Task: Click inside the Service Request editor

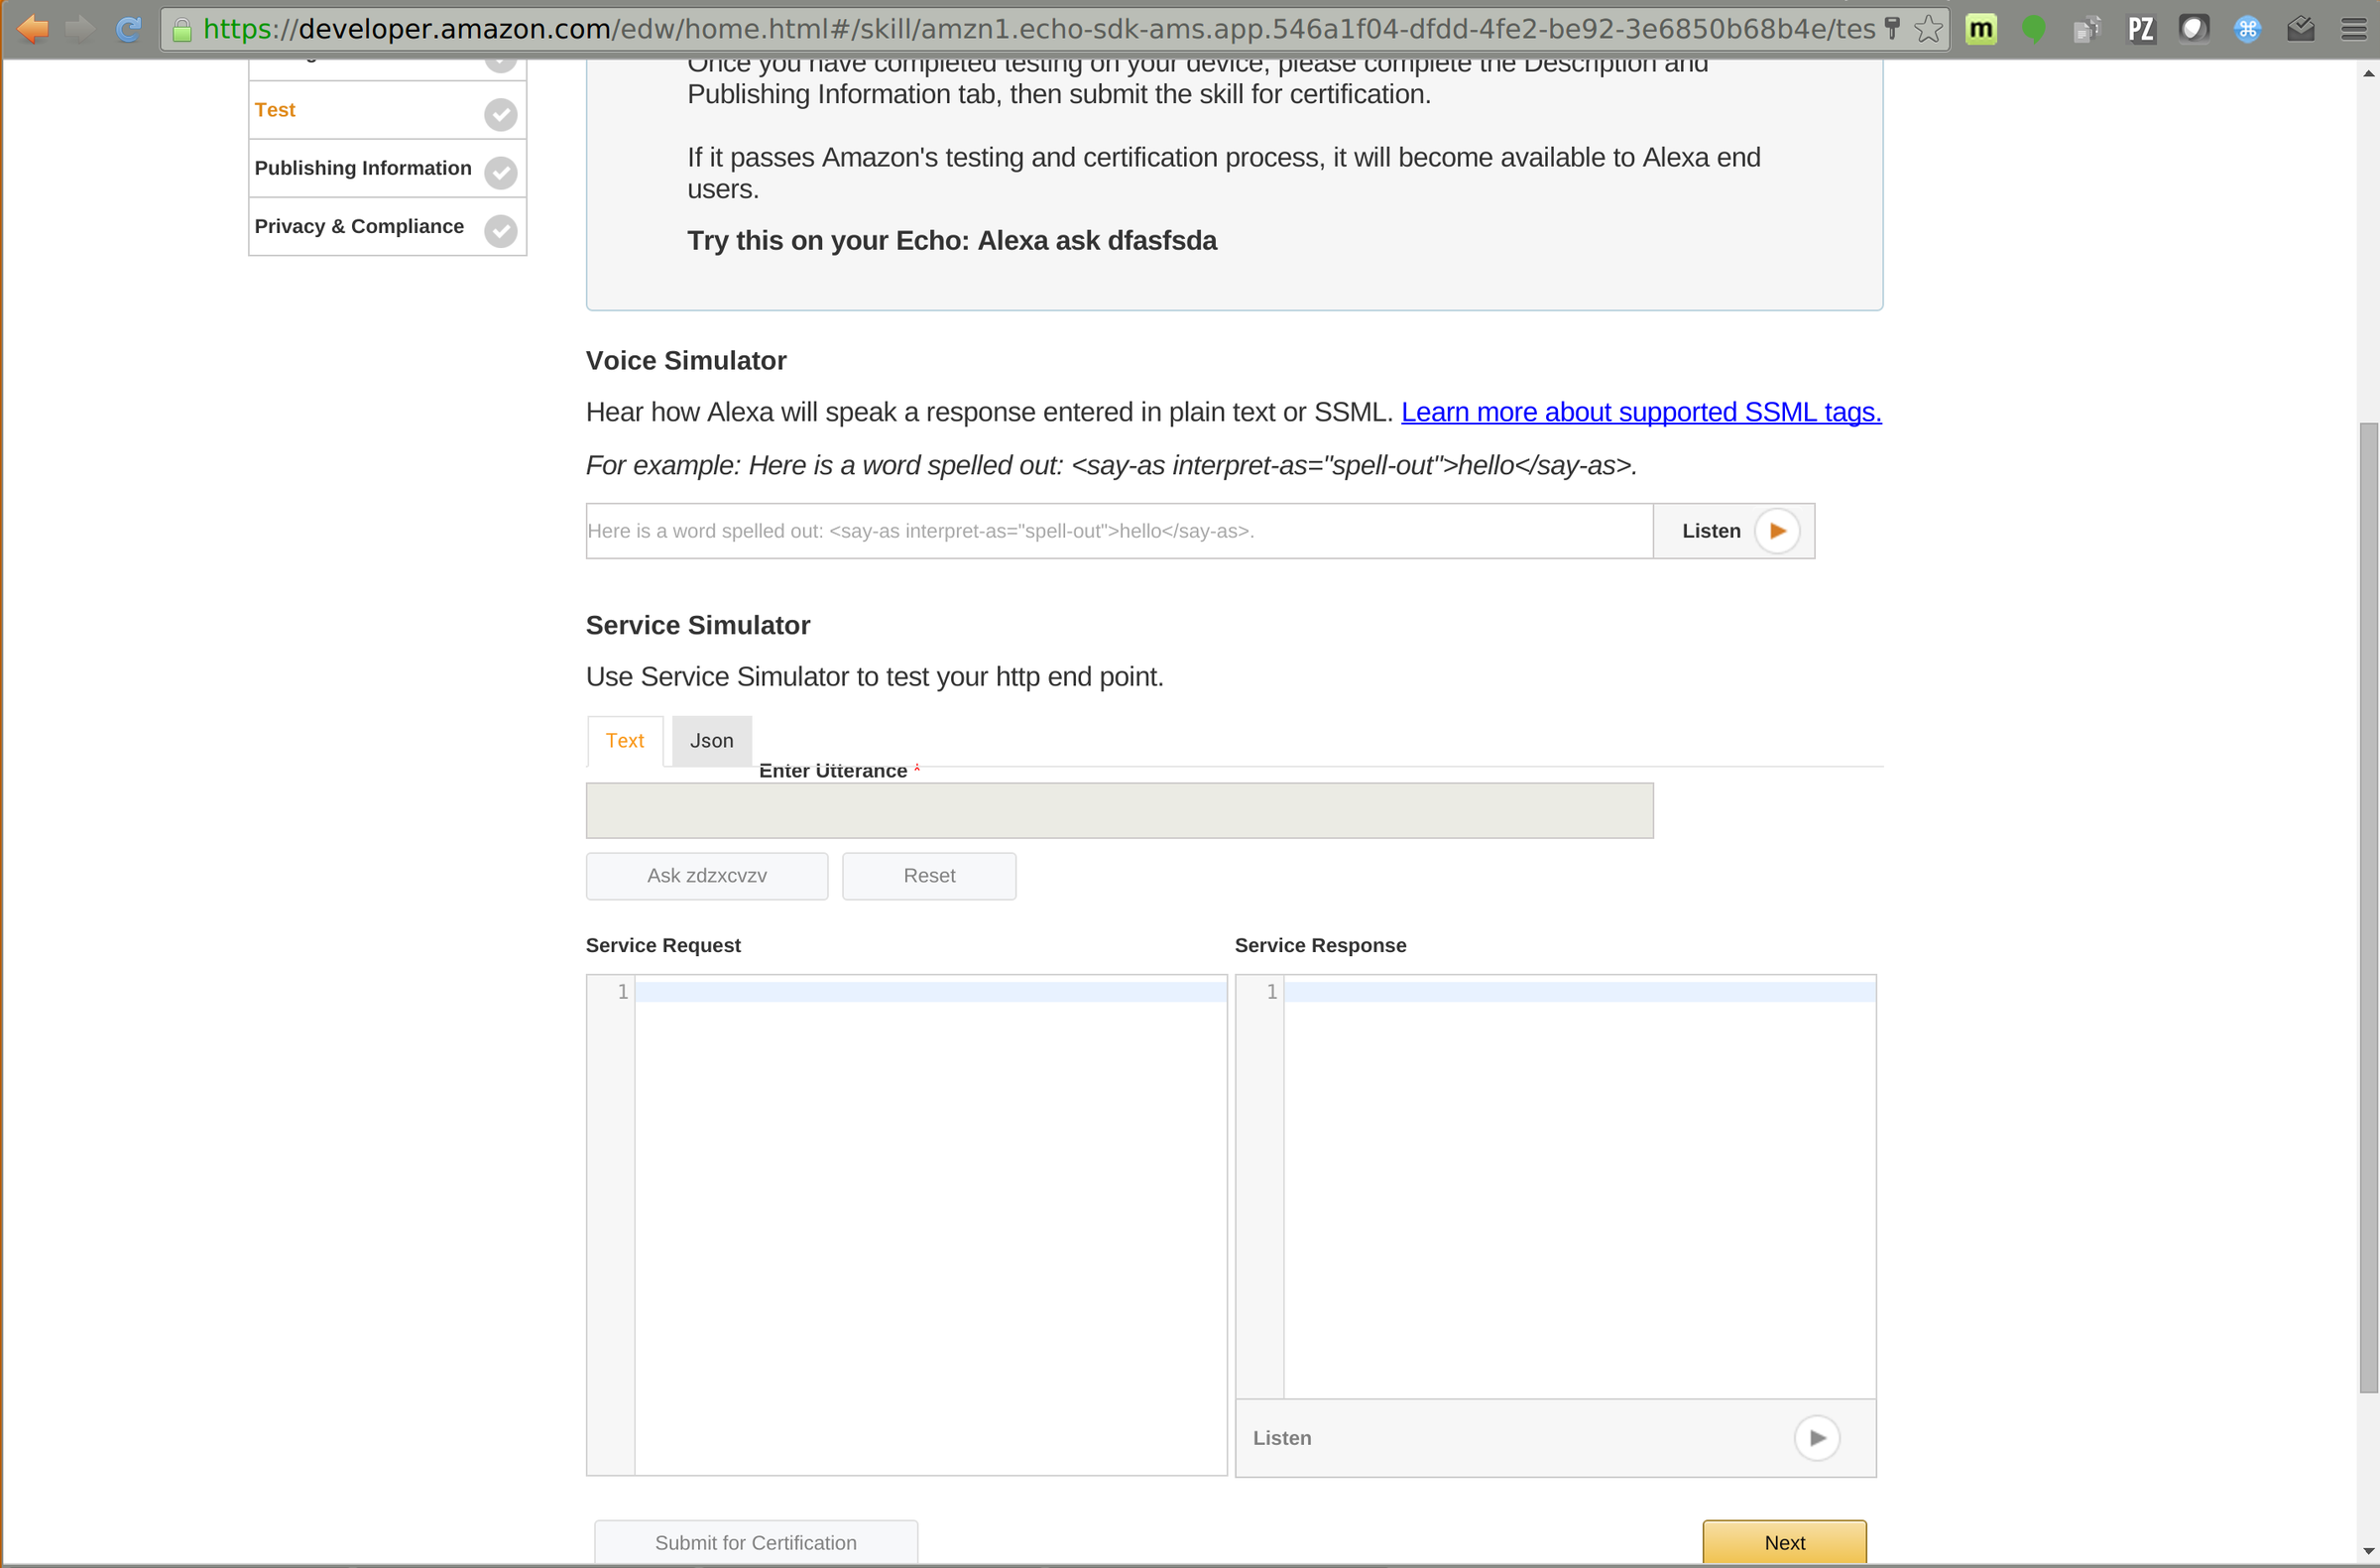Action: (906, 1225)
